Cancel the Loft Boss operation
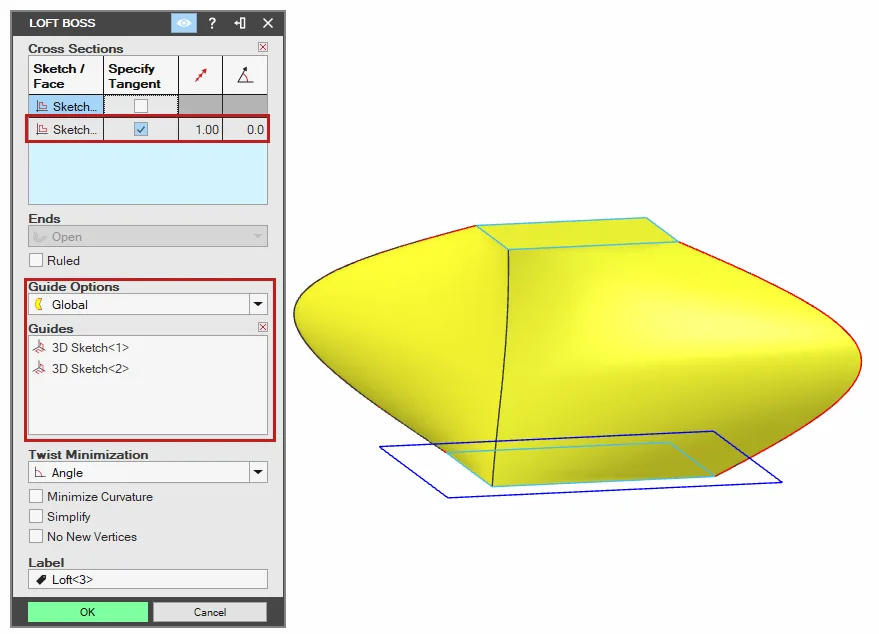The width and height of the screenshot is (879, 634). pos(210,612)
